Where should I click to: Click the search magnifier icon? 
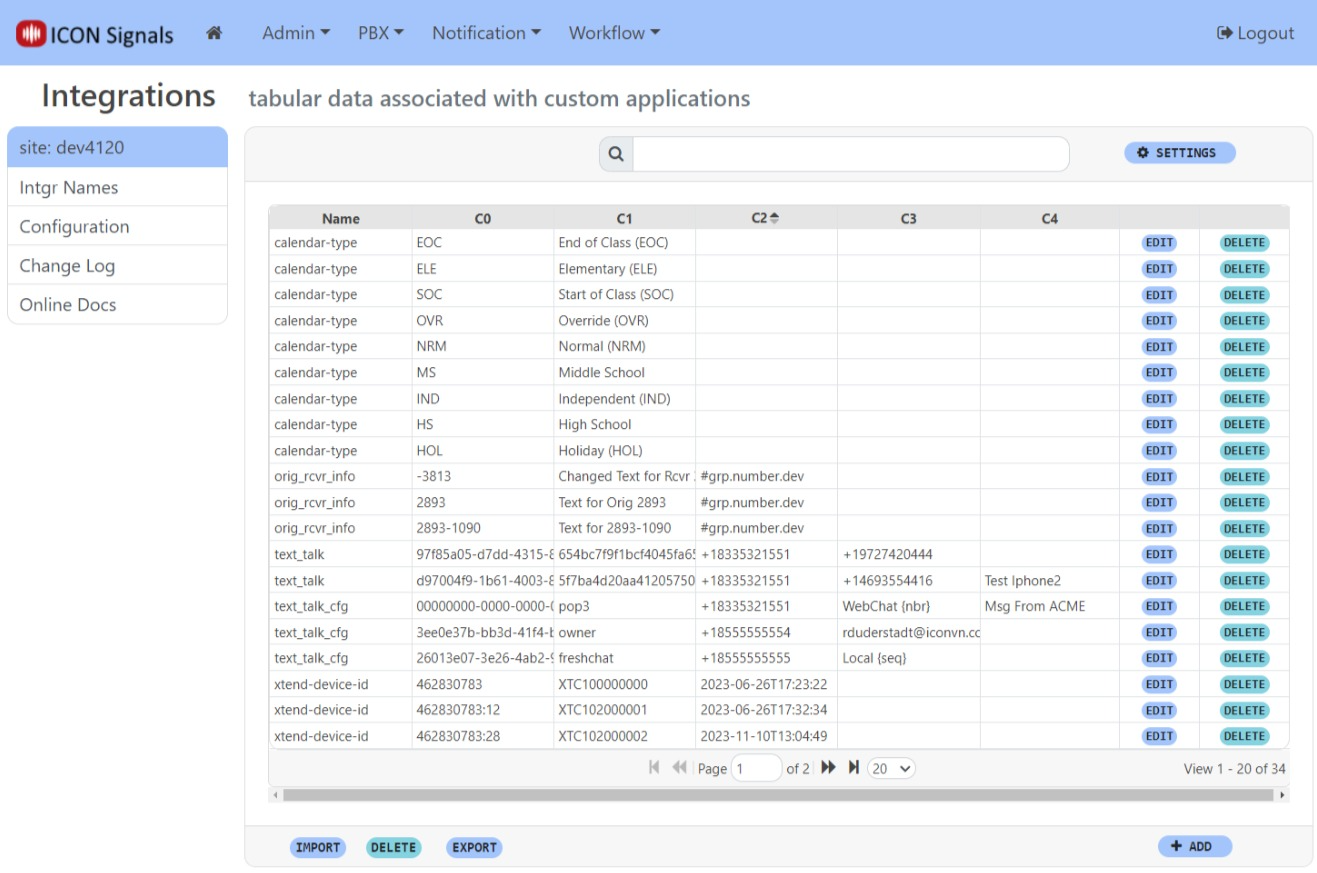coord(616,154)
